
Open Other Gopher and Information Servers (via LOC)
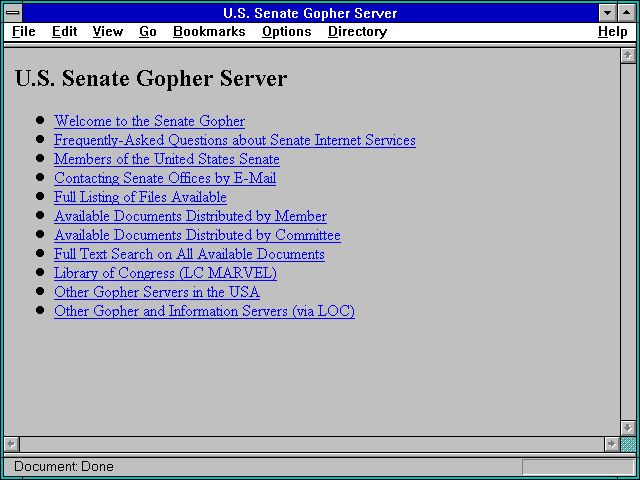tap(204, 311)
